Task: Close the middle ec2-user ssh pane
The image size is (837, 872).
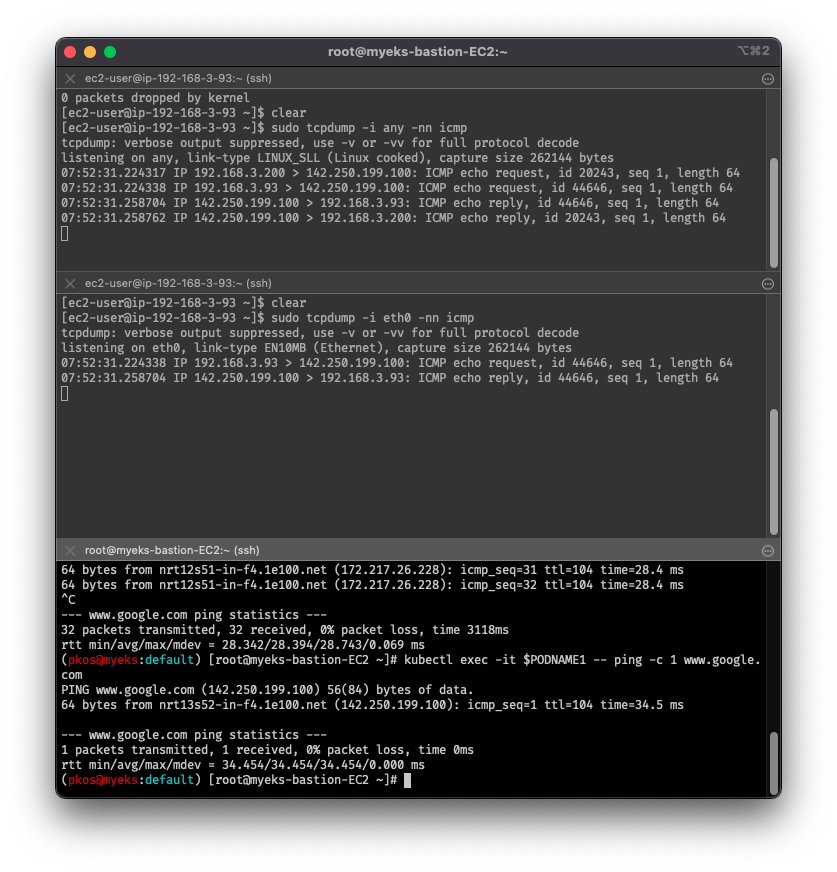Action: (70, 284)
